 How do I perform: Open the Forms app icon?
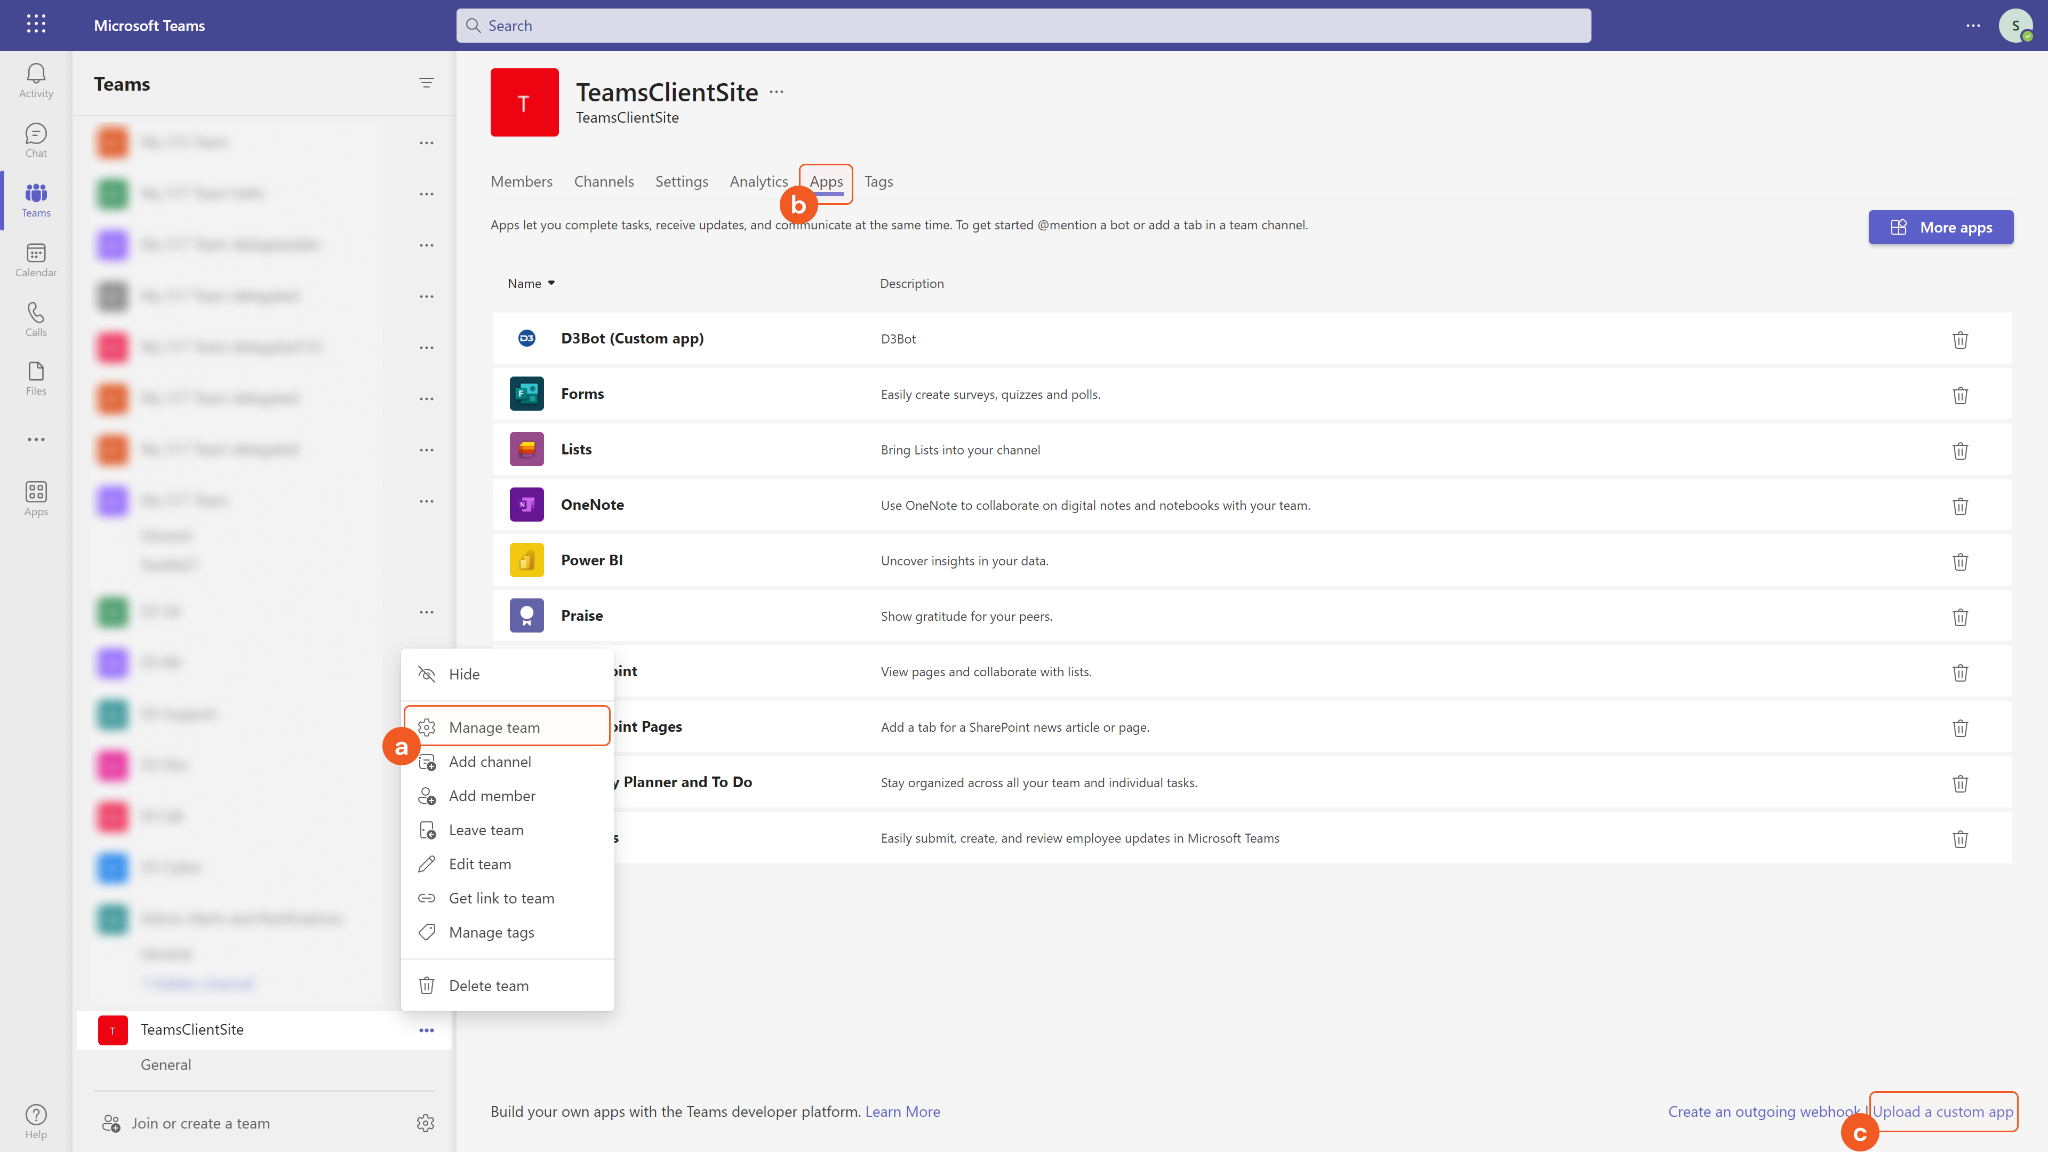click(527, 394)
